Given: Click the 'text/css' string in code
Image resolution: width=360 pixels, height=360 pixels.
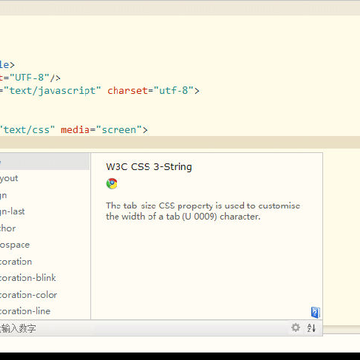Looking at the screenshot, I should click(27, 129).
